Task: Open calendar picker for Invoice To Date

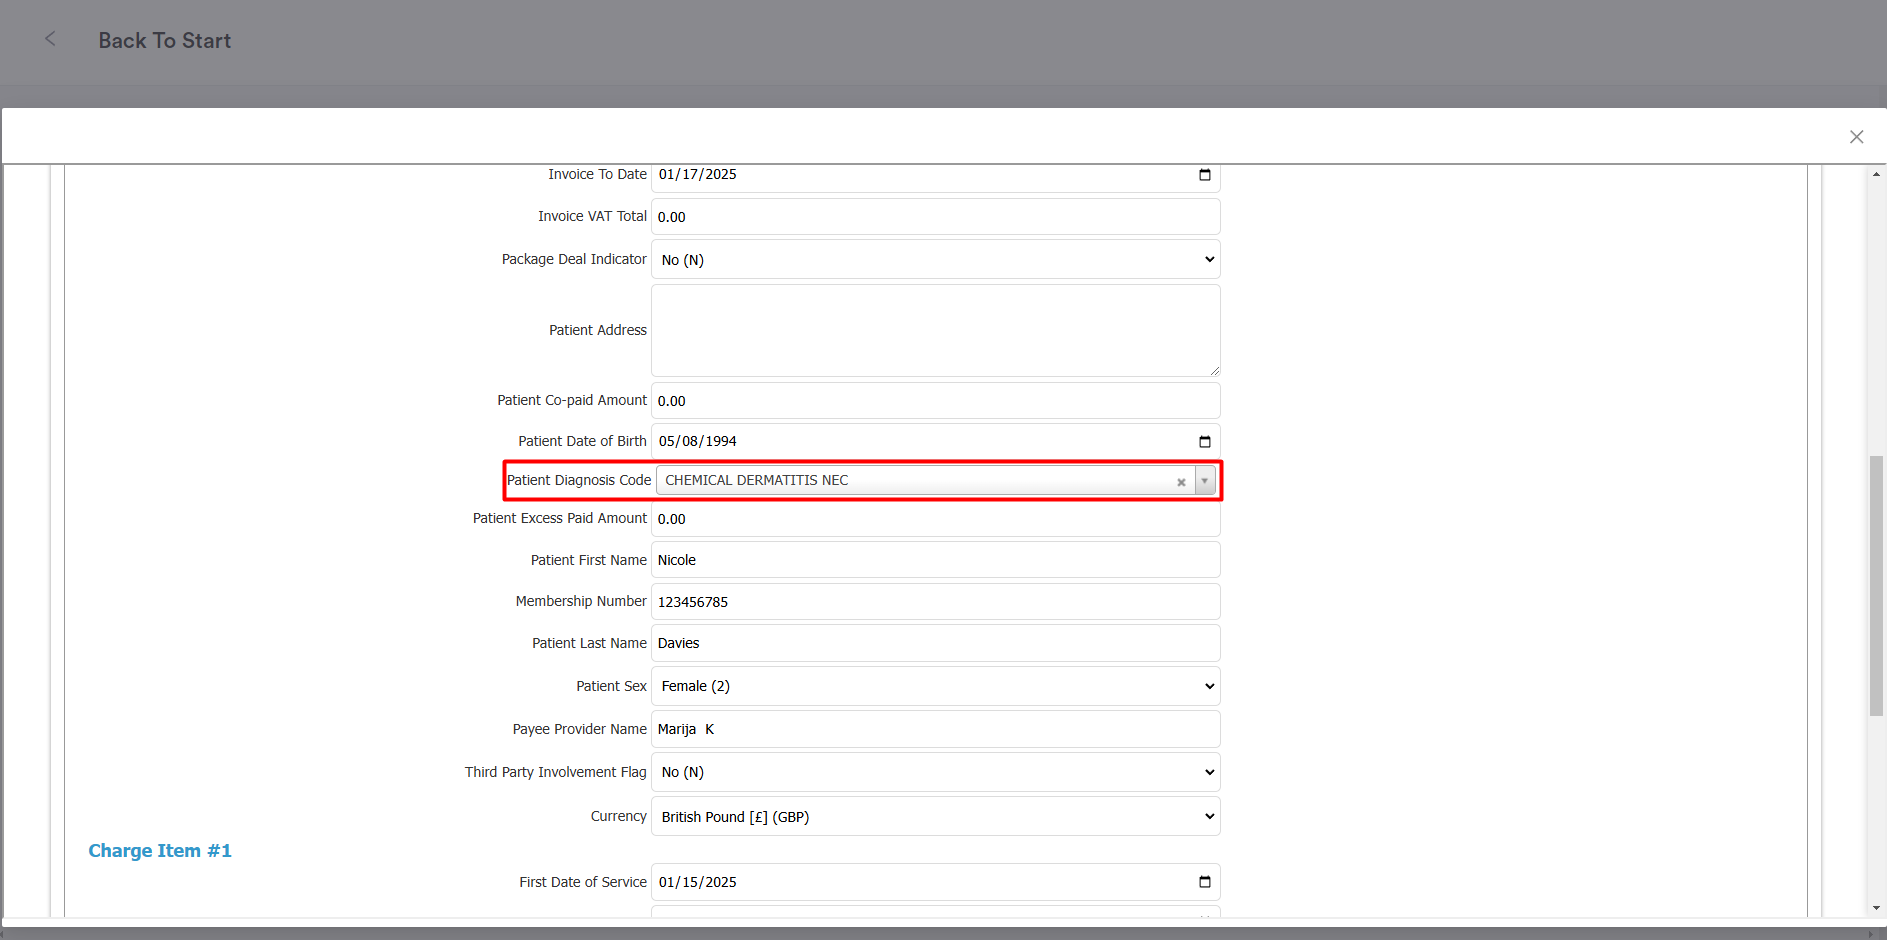Action: pyautogui.click(x=1204, y=175)
